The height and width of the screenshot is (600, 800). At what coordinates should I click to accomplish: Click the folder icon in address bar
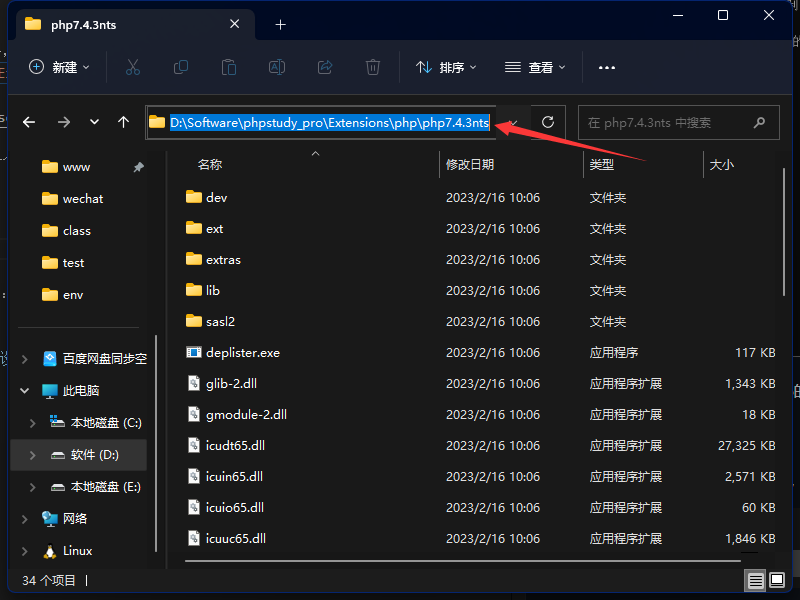coord(157,122)
